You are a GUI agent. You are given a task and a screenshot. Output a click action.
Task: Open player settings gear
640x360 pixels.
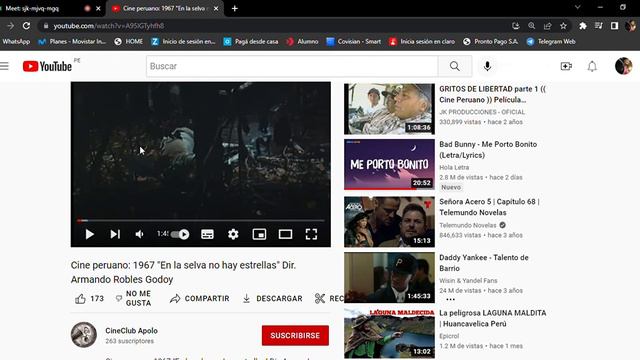[x=233, y=234]
